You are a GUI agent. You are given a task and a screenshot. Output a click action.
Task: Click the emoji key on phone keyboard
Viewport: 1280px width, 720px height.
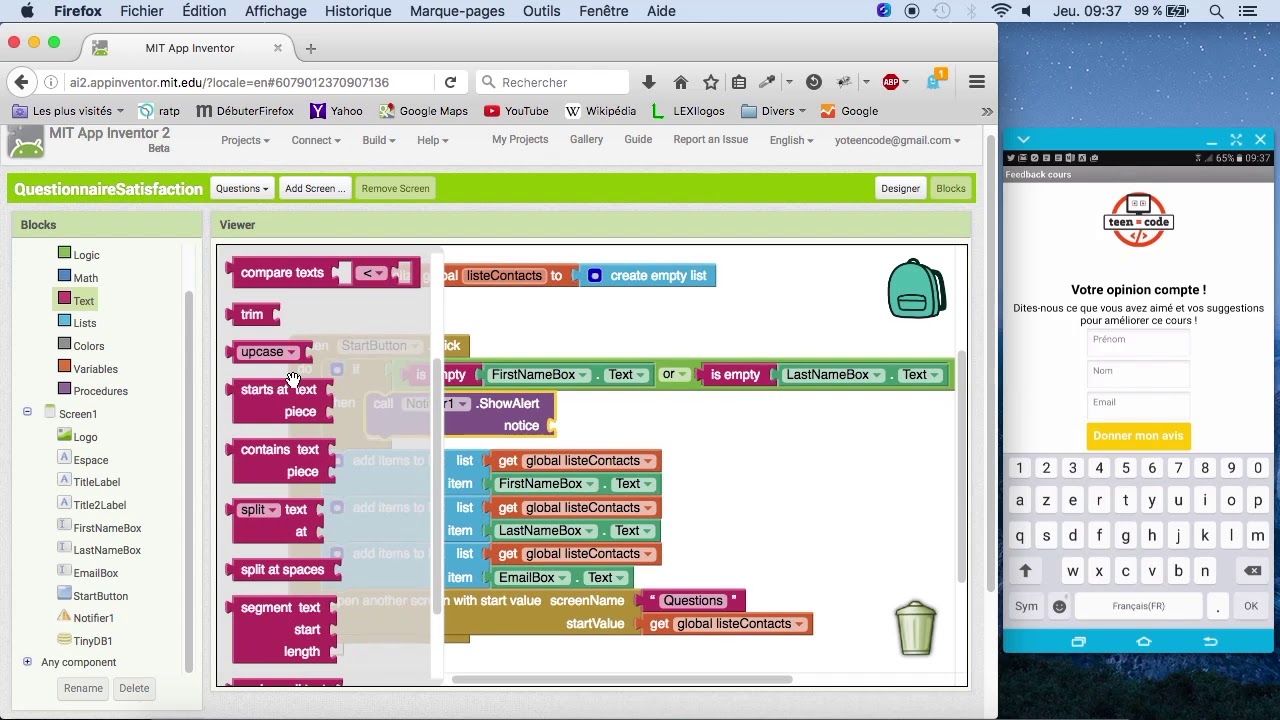[1060, 606]
